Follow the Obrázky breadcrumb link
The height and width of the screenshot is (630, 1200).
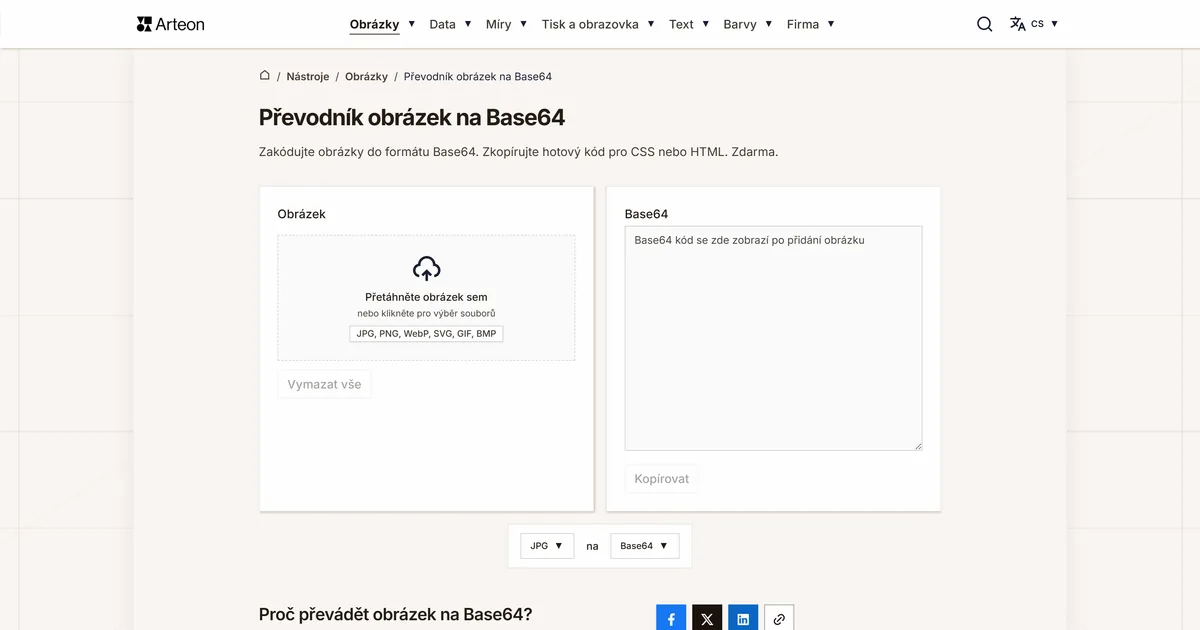[366, 76]
